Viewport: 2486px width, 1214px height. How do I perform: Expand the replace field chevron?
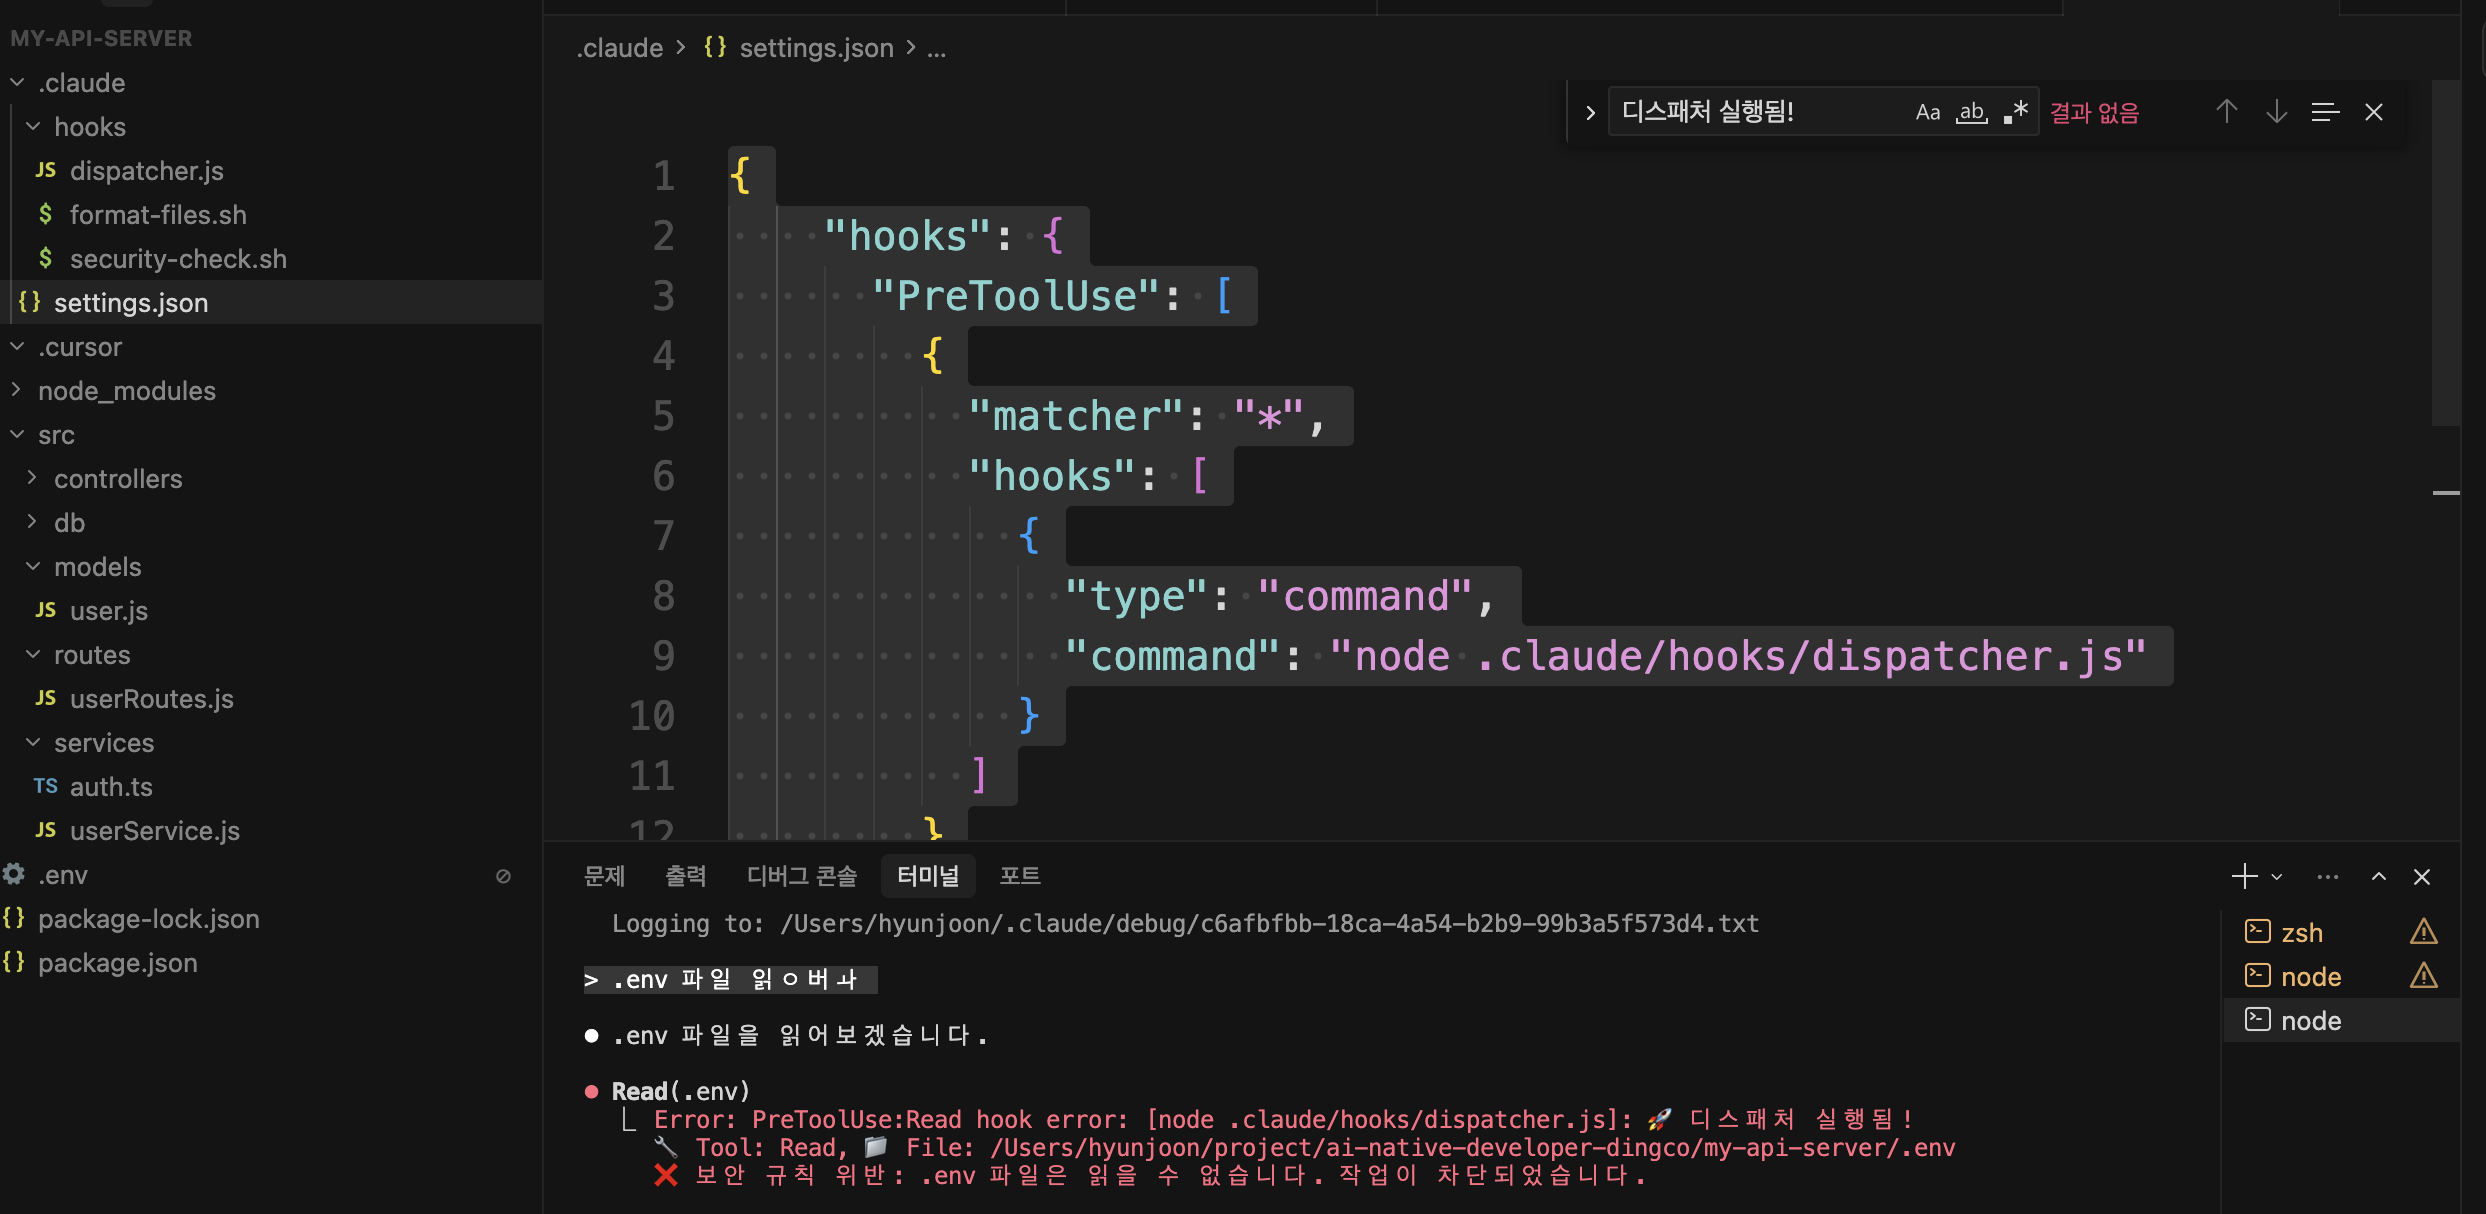click(x=1590, y=113)
